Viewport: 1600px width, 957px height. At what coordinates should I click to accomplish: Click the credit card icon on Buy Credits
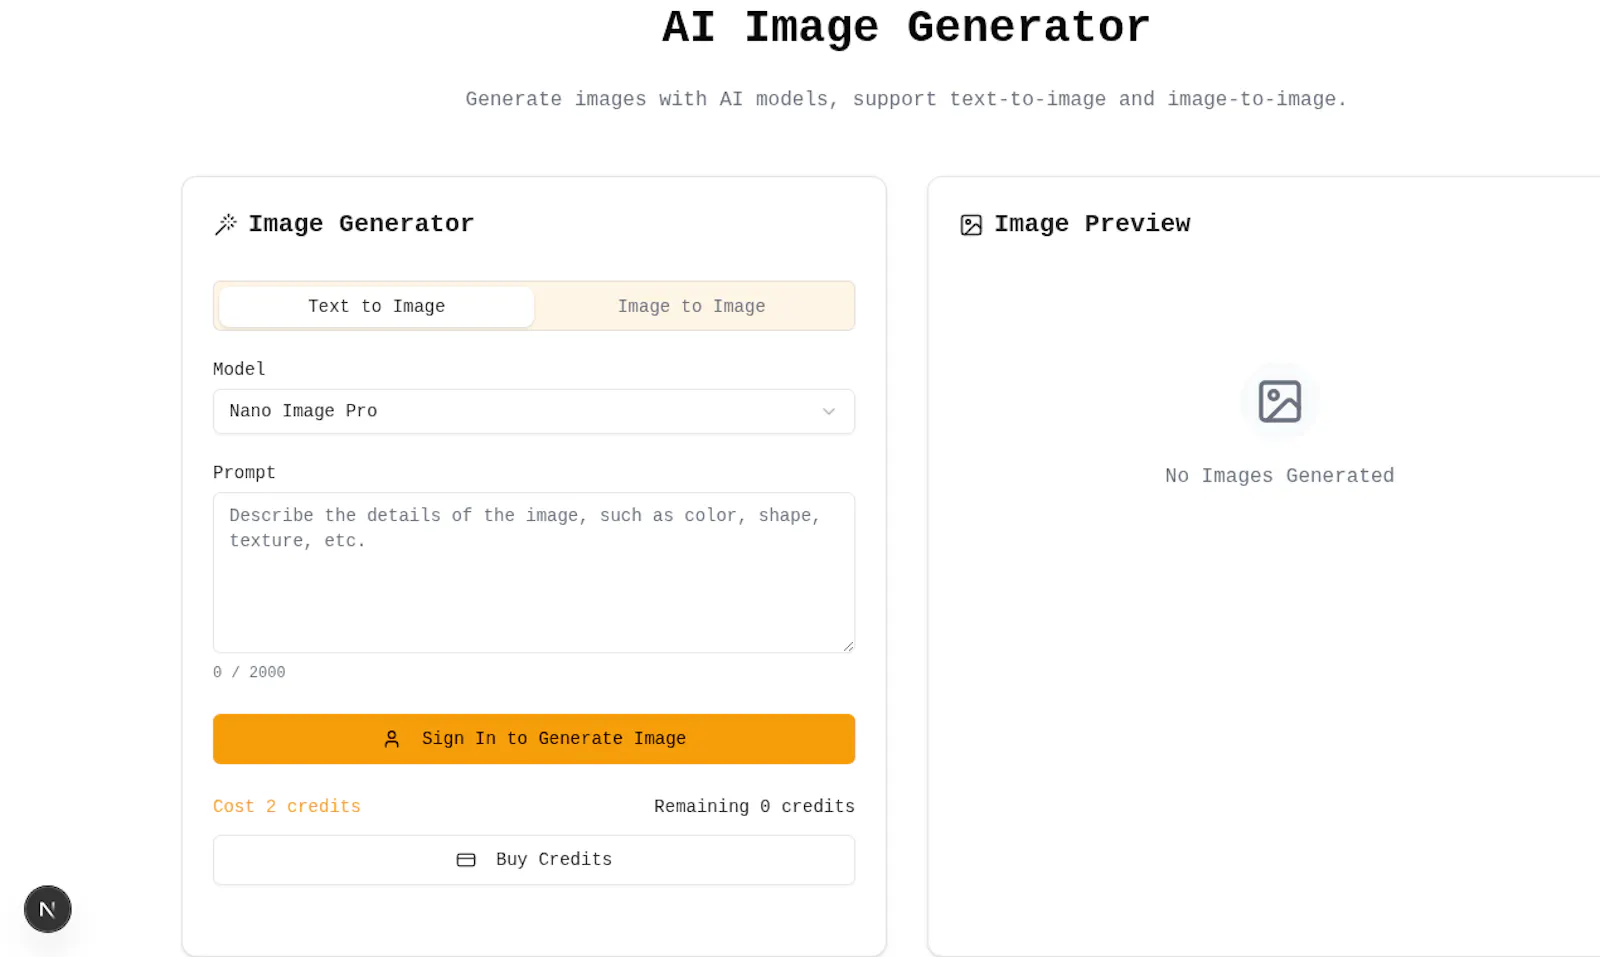click(466, 860)
